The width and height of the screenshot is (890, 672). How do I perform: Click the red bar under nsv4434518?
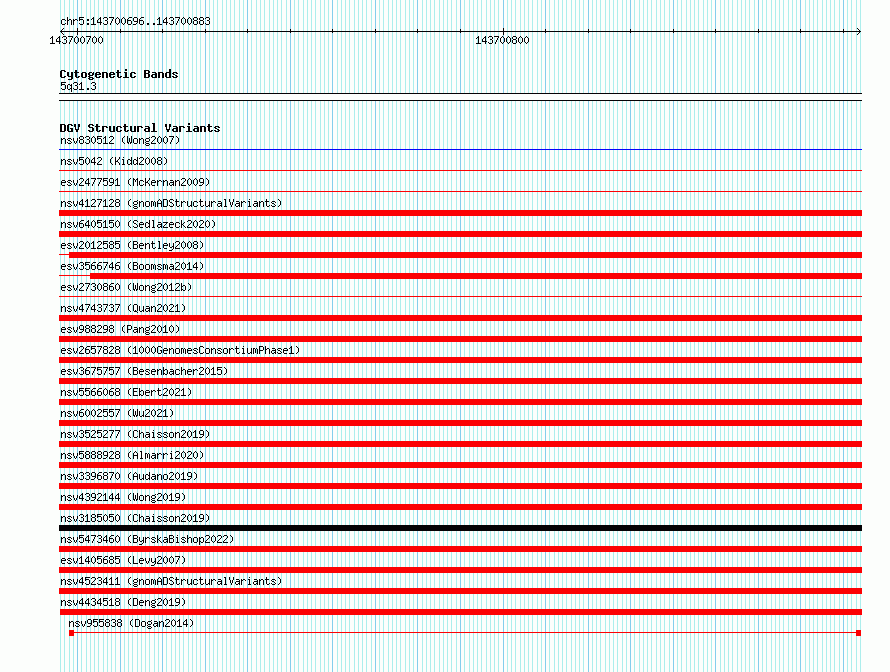point(460,612)
